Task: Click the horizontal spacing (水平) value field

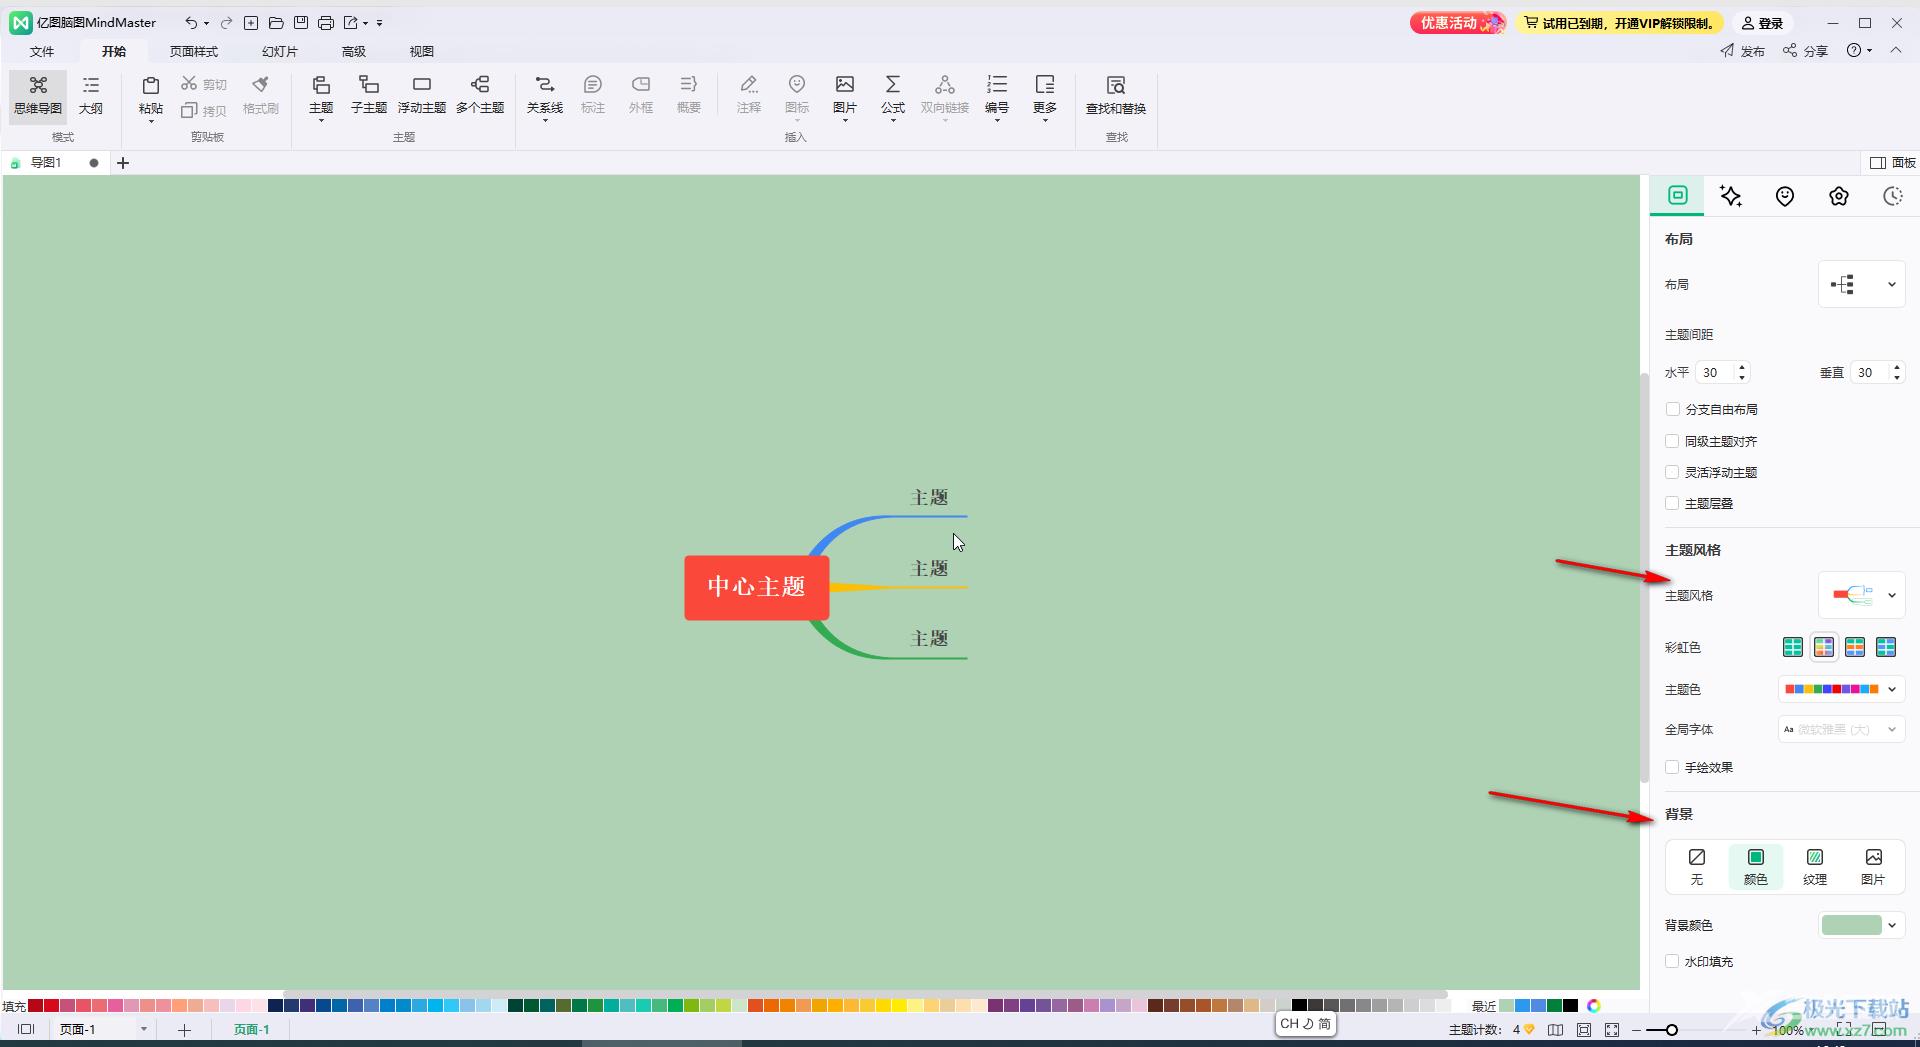Action: click(x=1715, y=372)
